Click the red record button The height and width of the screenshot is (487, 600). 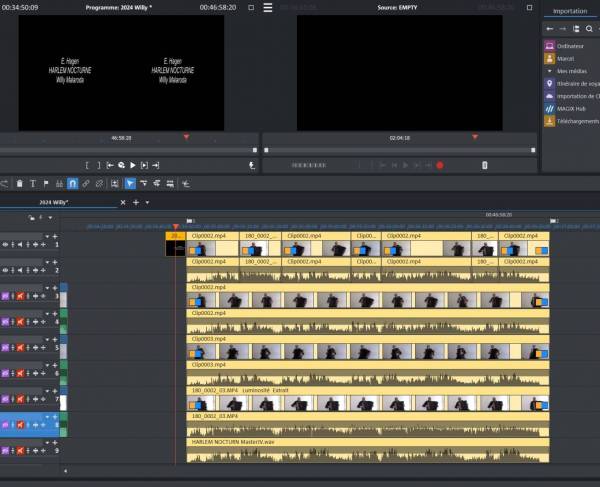pos(439,165)
